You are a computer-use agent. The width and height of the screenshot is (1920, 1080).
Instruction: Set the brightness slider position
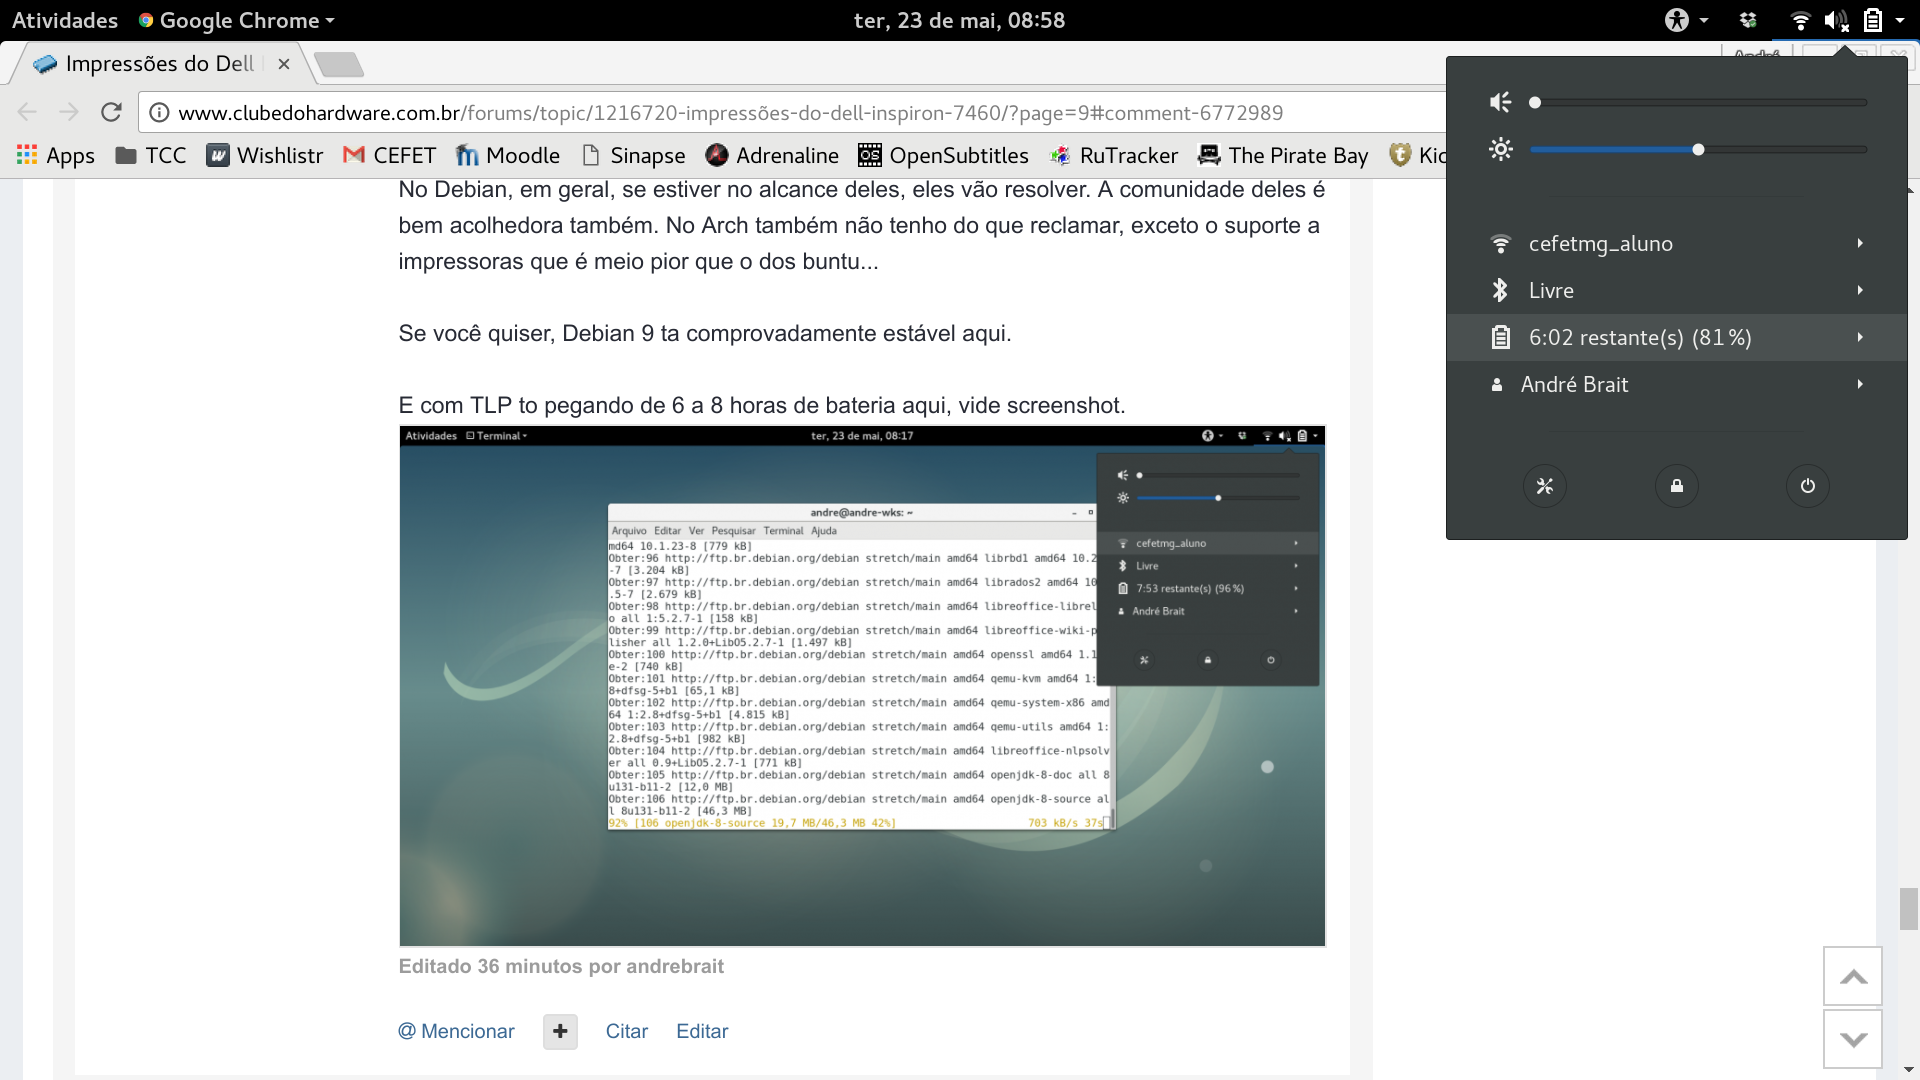click(x=1698, y=150)
